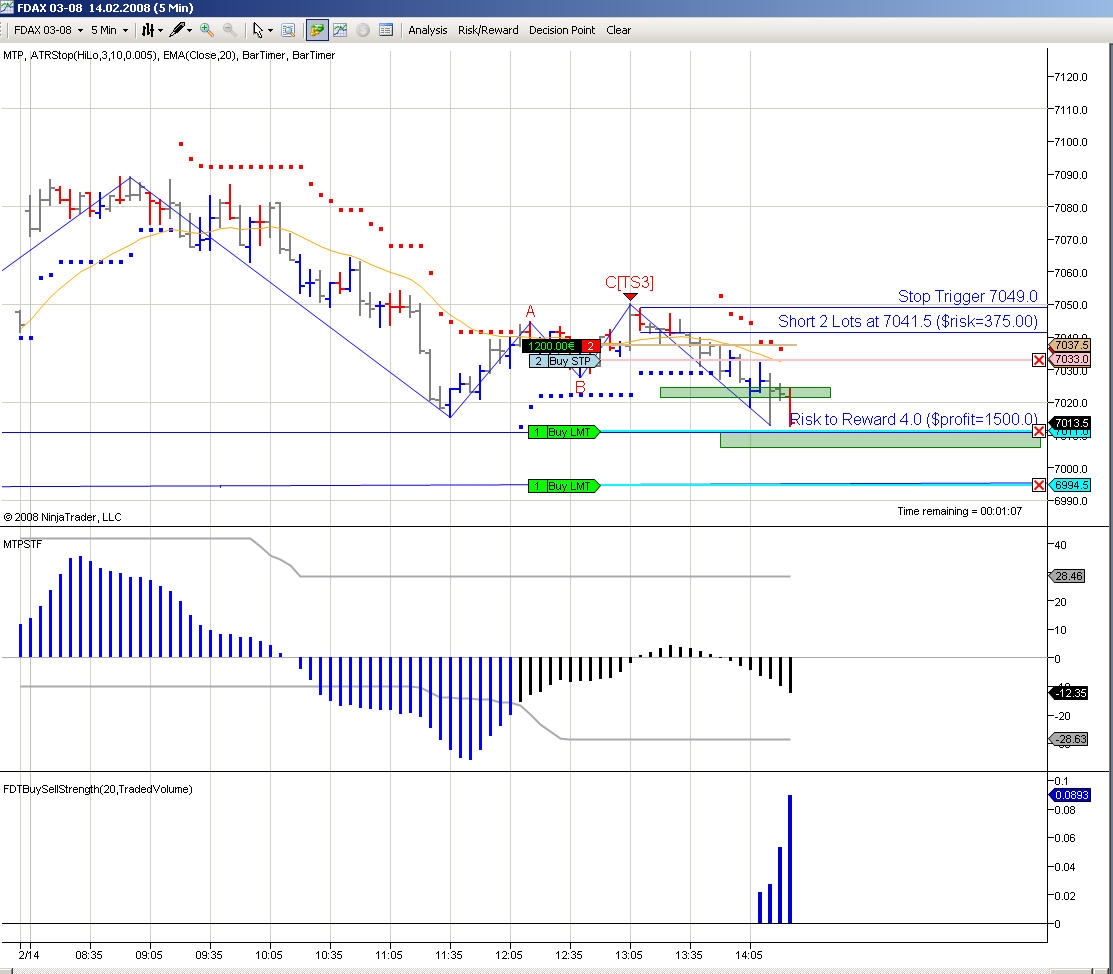Click the zoom in magnifier icon
Image resolution: width=1113 pixels, height=974 pixels.
207,30
